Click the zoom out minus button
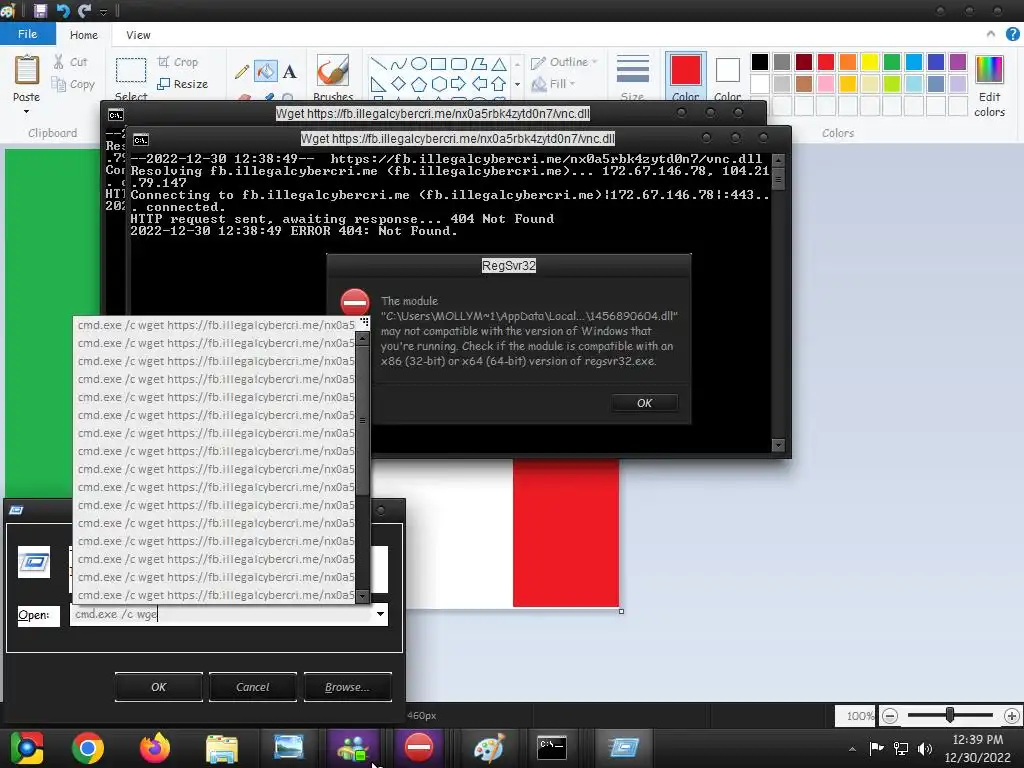This screenshot has width=1024, height=768. 889,716
